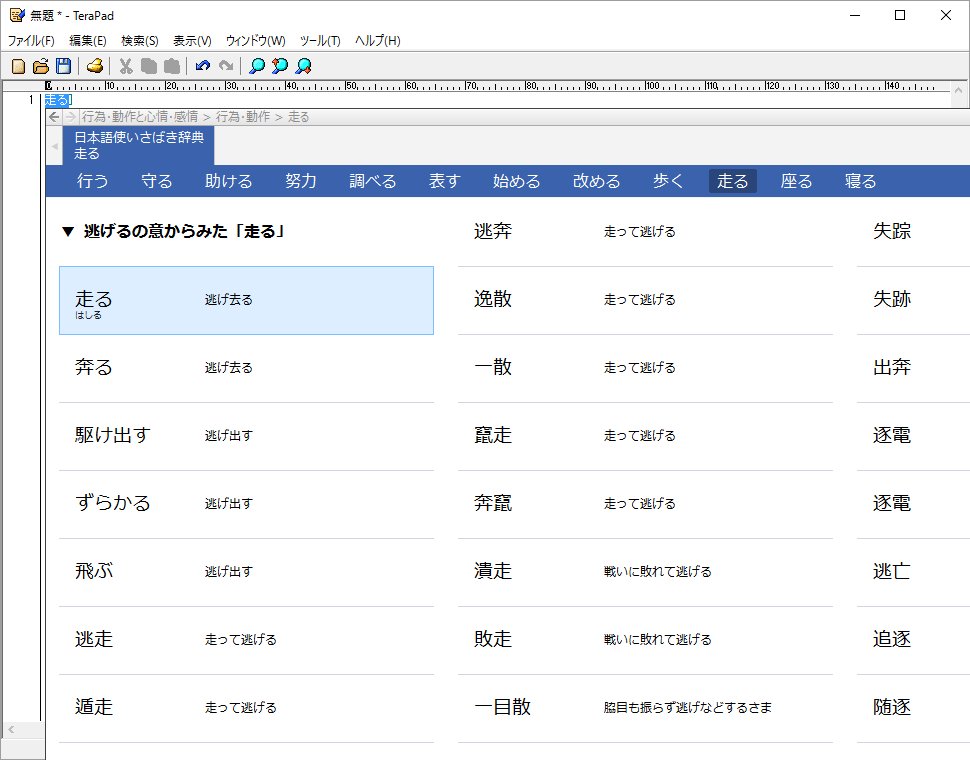The width and height of the screenshot is (970, 760).
Task: Click the 走る text on editor line 1
Action: (x=58, y=100)
